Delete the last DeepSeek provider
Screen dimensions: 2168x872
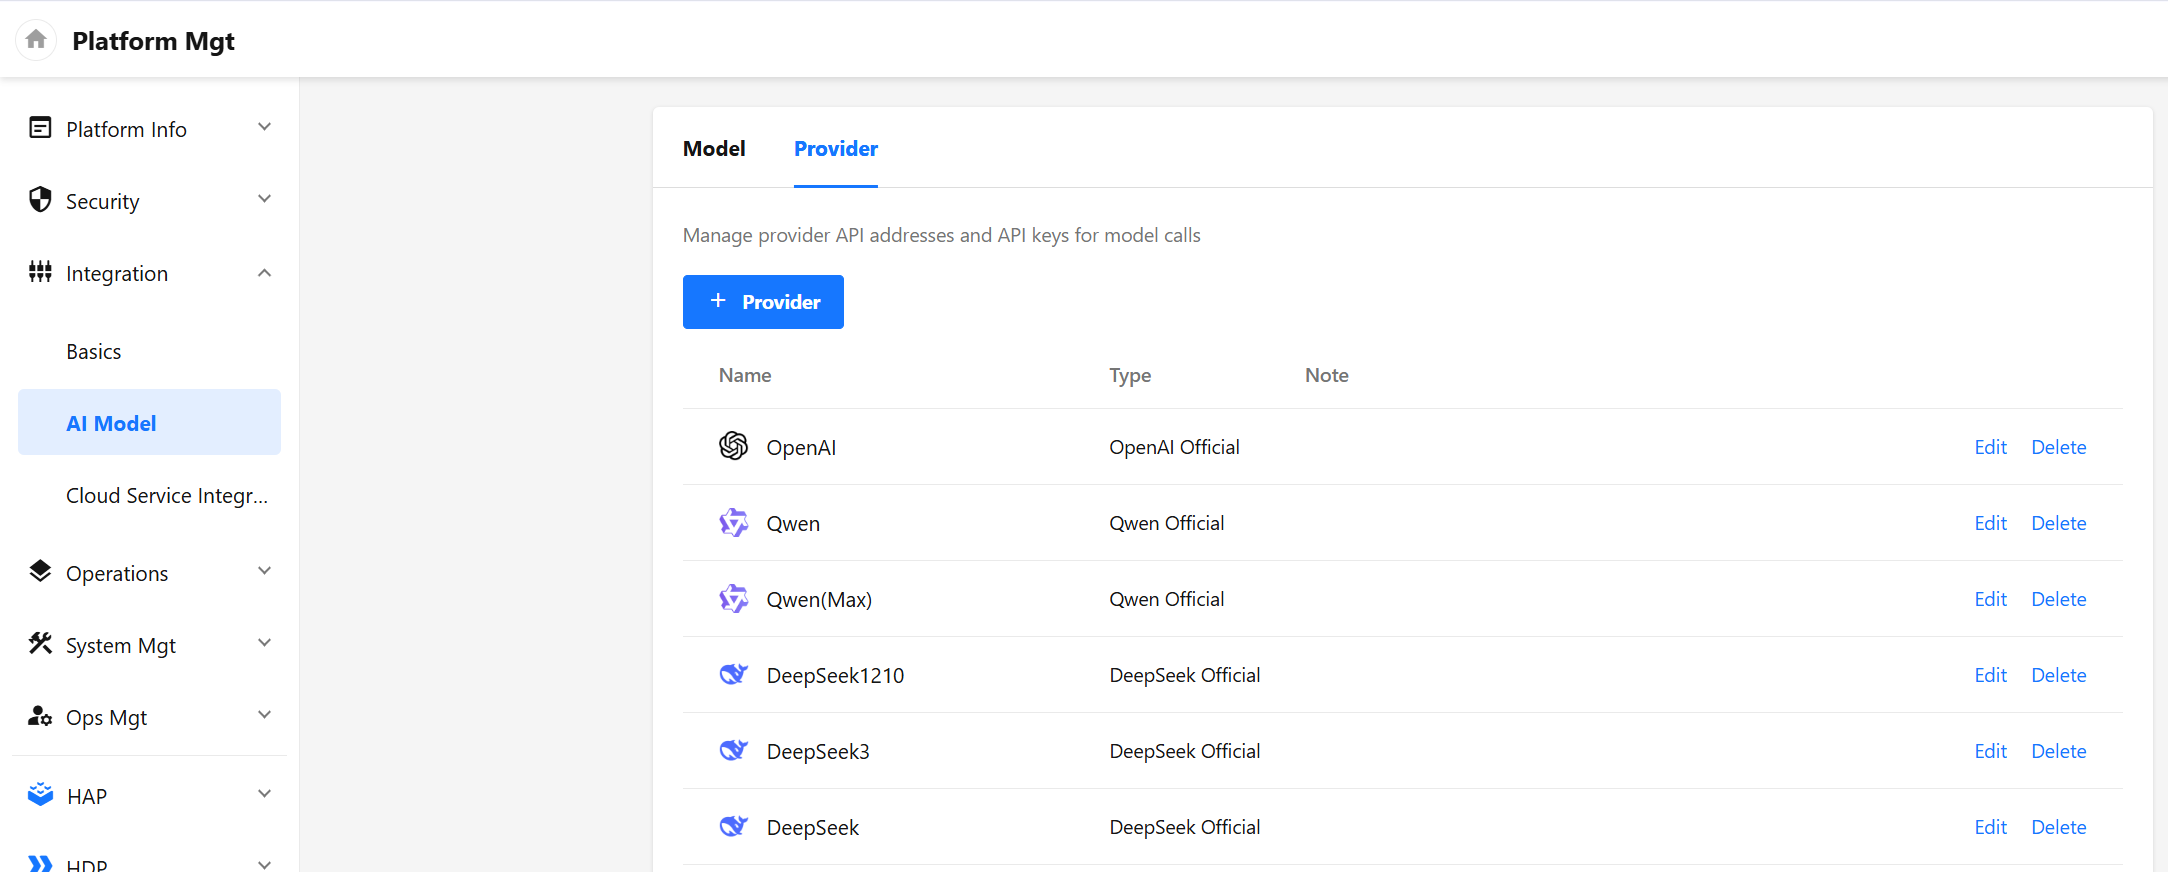(2058, 827)
